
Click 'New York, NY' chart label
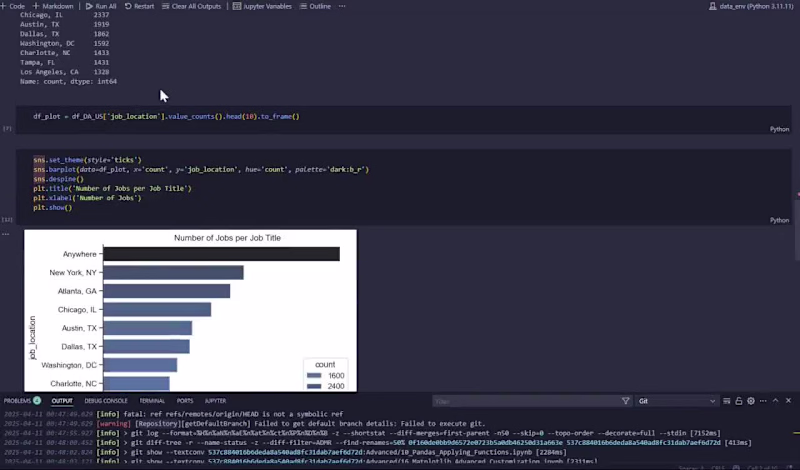(x=73, y=273)
